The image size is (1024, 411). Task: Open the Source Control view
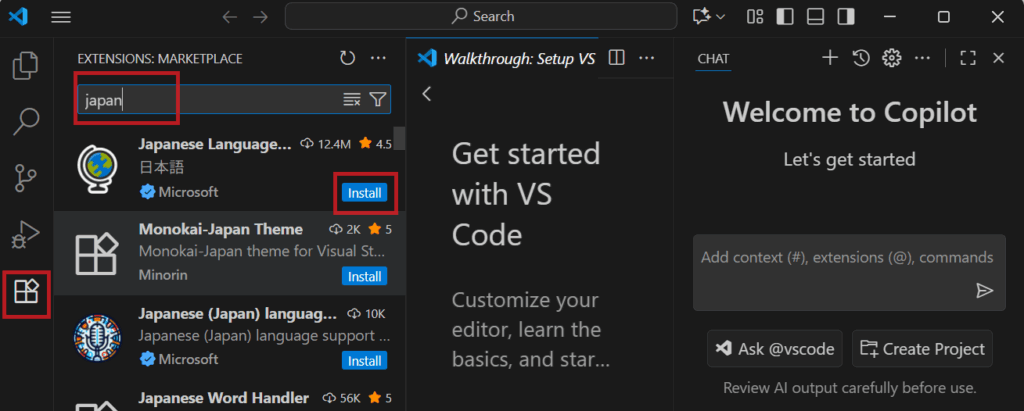coord(26,180)
